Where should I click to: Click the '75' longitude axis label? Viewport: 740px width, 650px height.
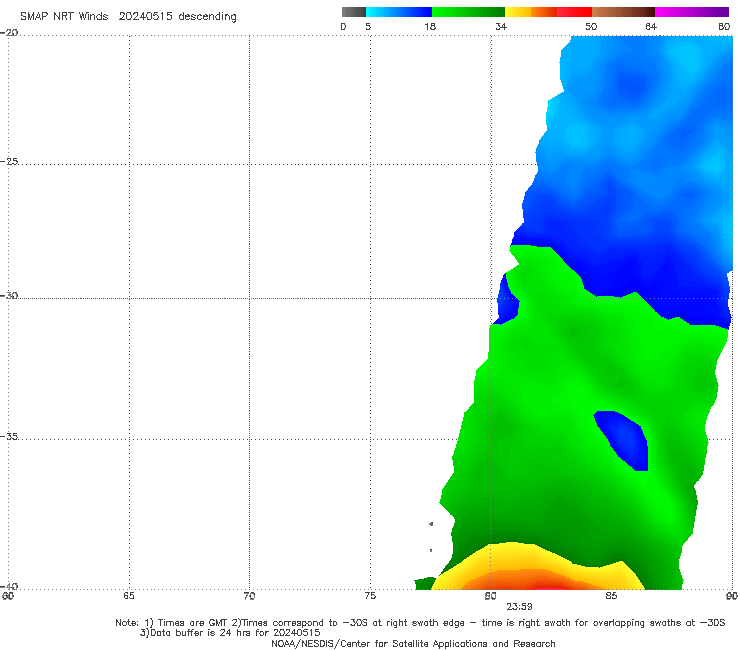(370, 596)
